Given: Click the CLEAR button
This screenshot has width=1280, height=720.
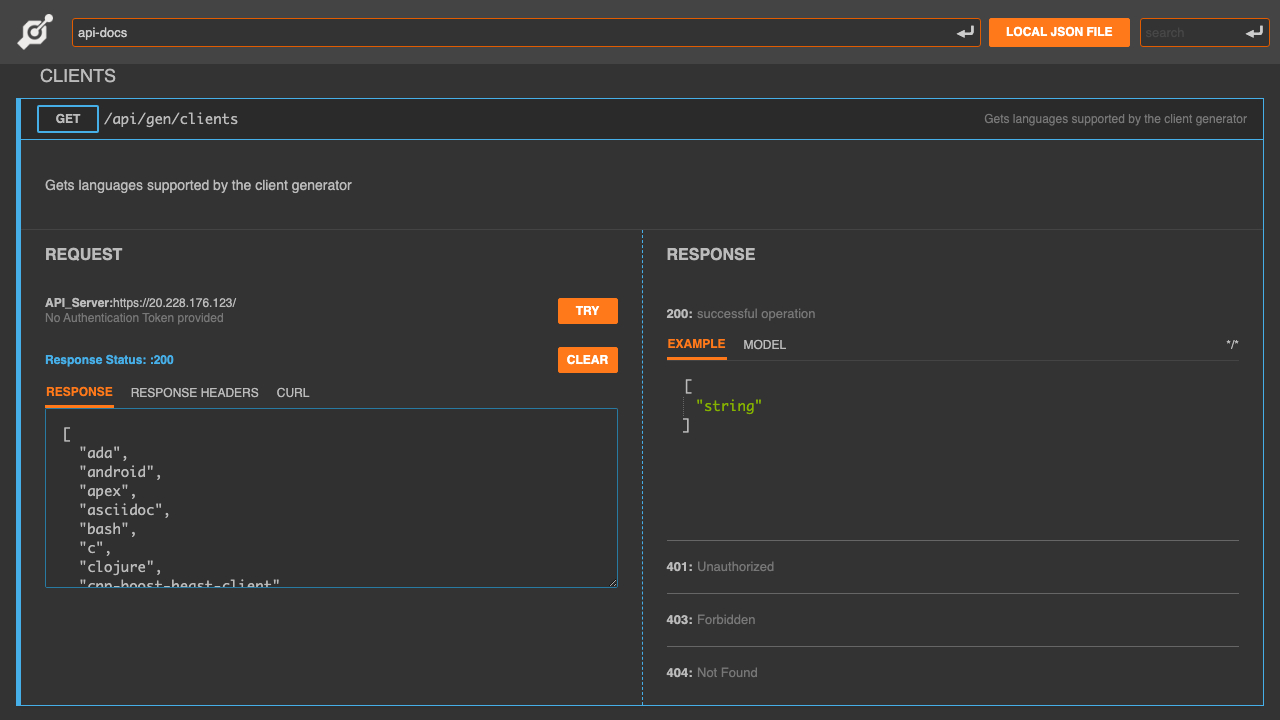Looking at the screenshot, I should (x=588, y=360).
